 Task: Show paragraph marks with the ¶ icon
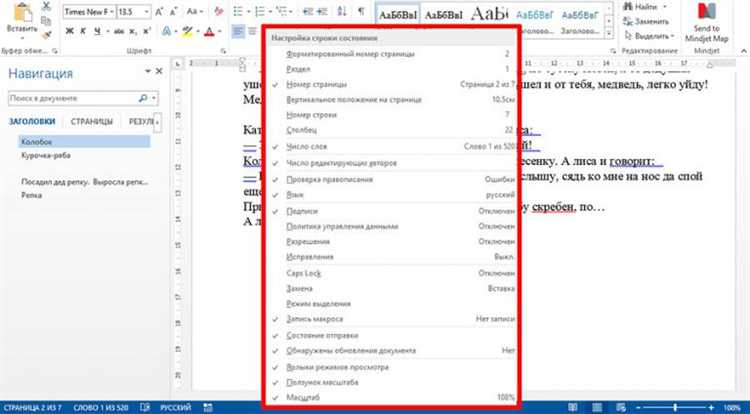361,11
